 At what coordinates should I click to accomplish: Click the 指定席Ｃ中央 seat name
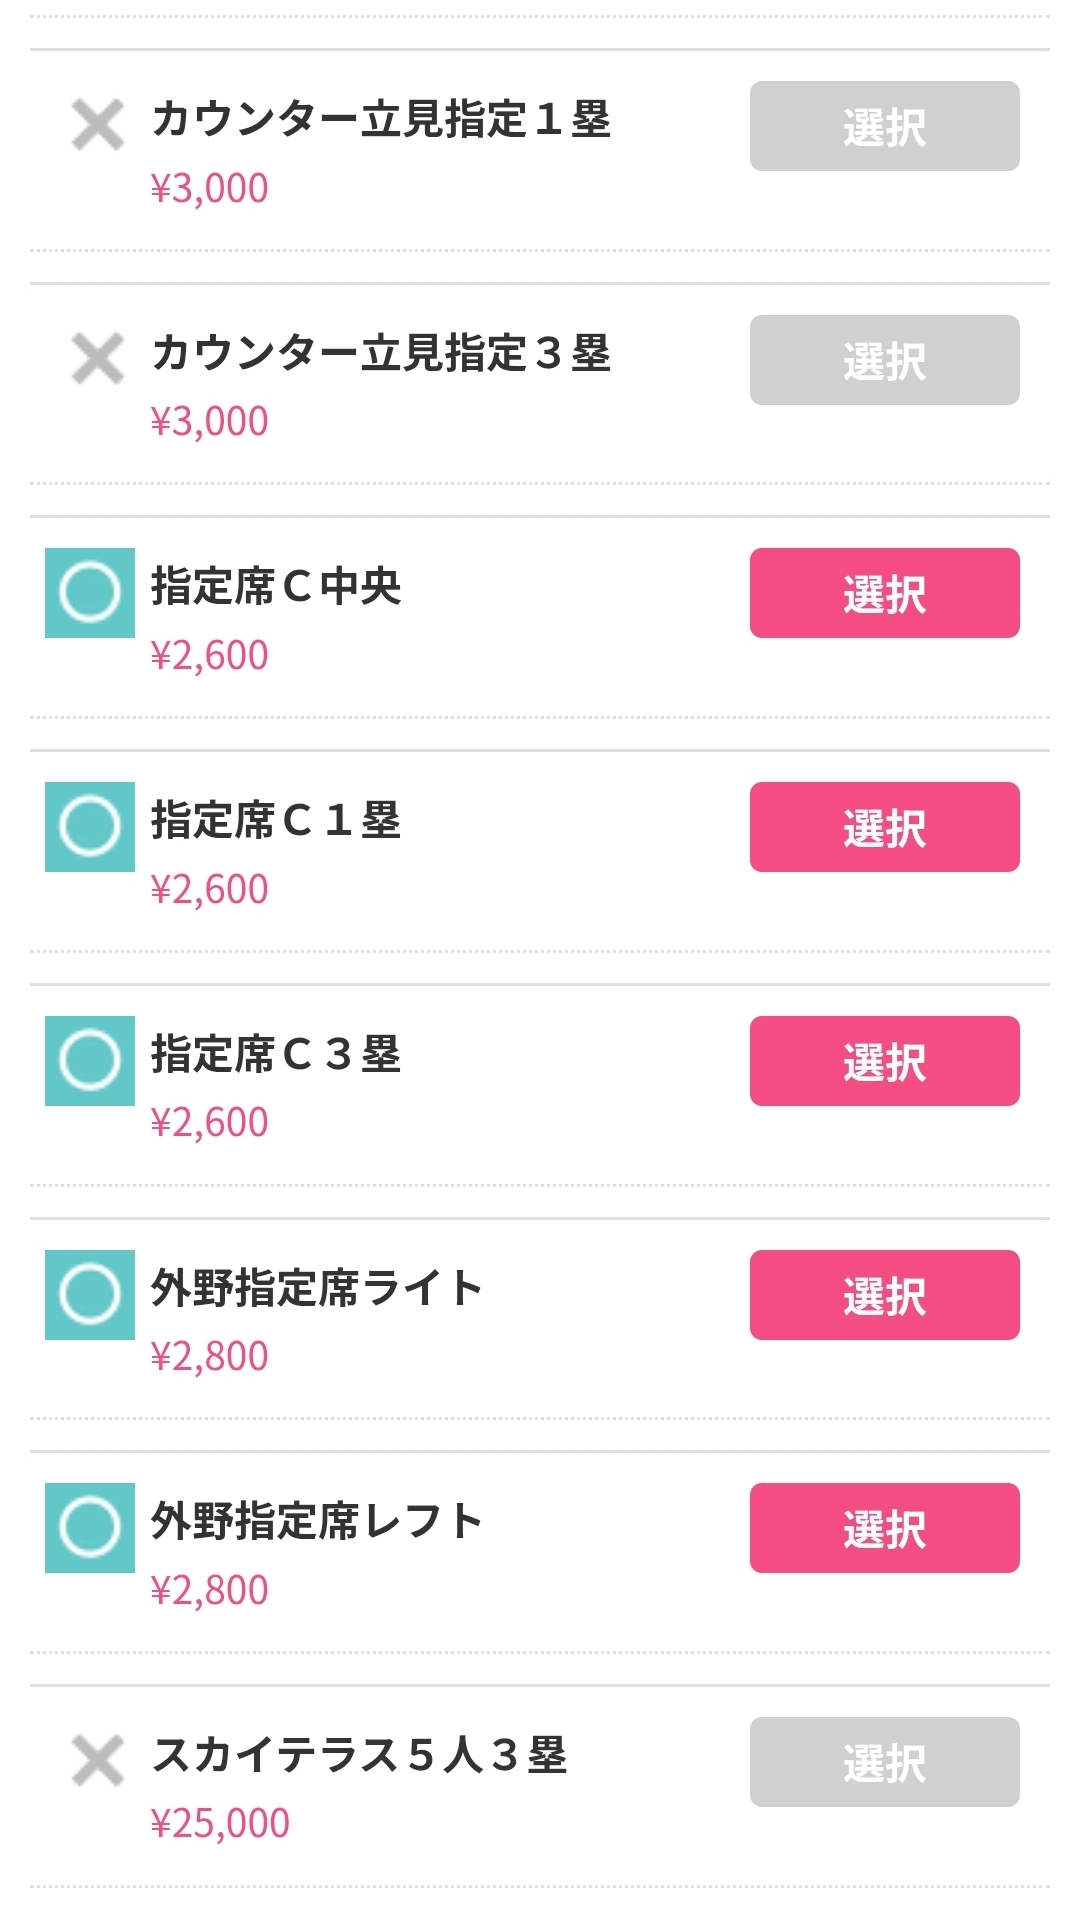pyautogui.click(x=276, y=587)
